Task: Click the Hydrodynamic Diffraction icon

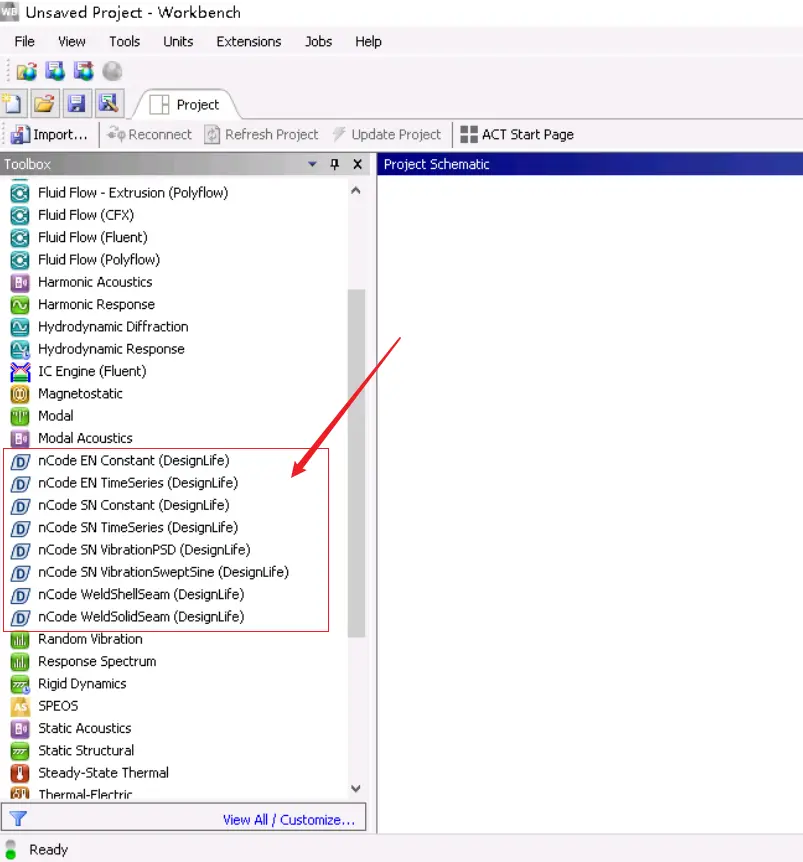Action: tap(20, 327)
